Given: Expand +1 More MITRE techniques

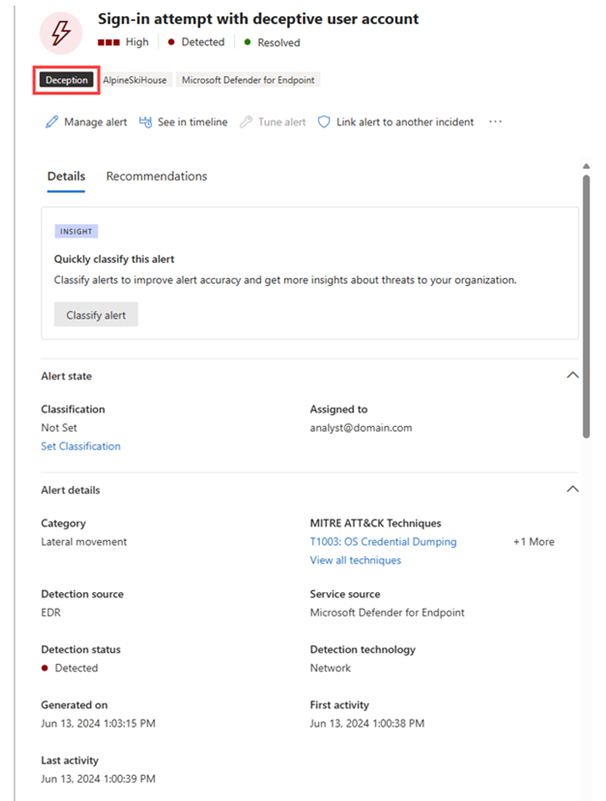Looking at the screenshot, I should click(532, 541).
